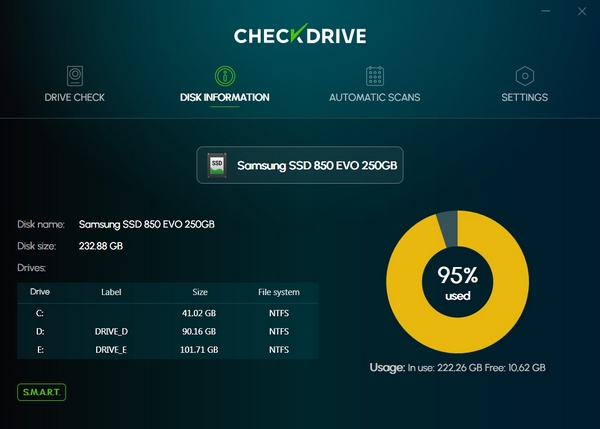Screen dimensions: 600x429
Task: Click the CheckDrive logo
Action: point(300,35)
